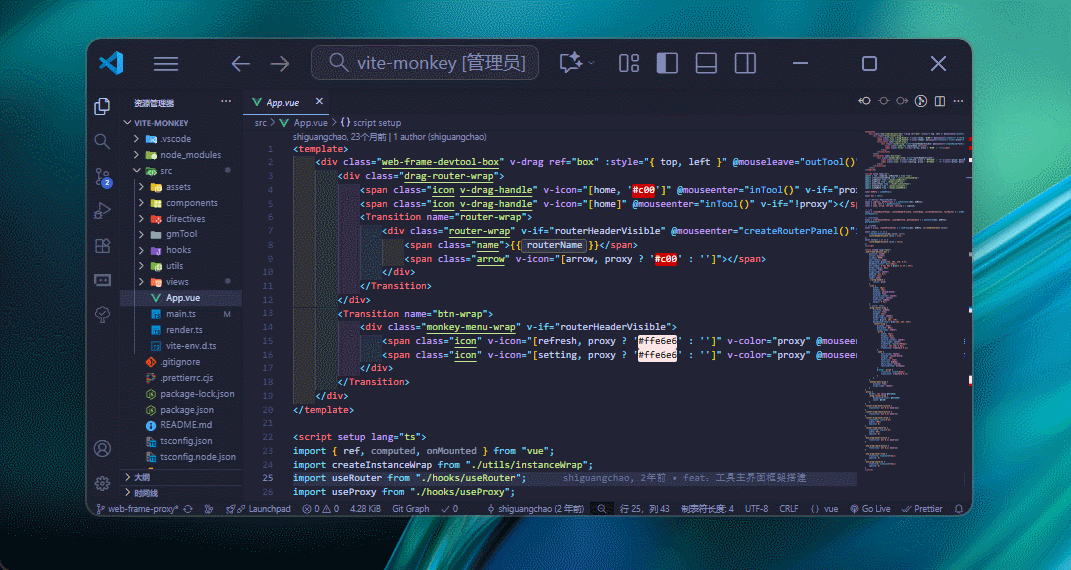Open the .prettierrc.cjs file
This screenshot has height=570, width=1071.
click(181, 377)
